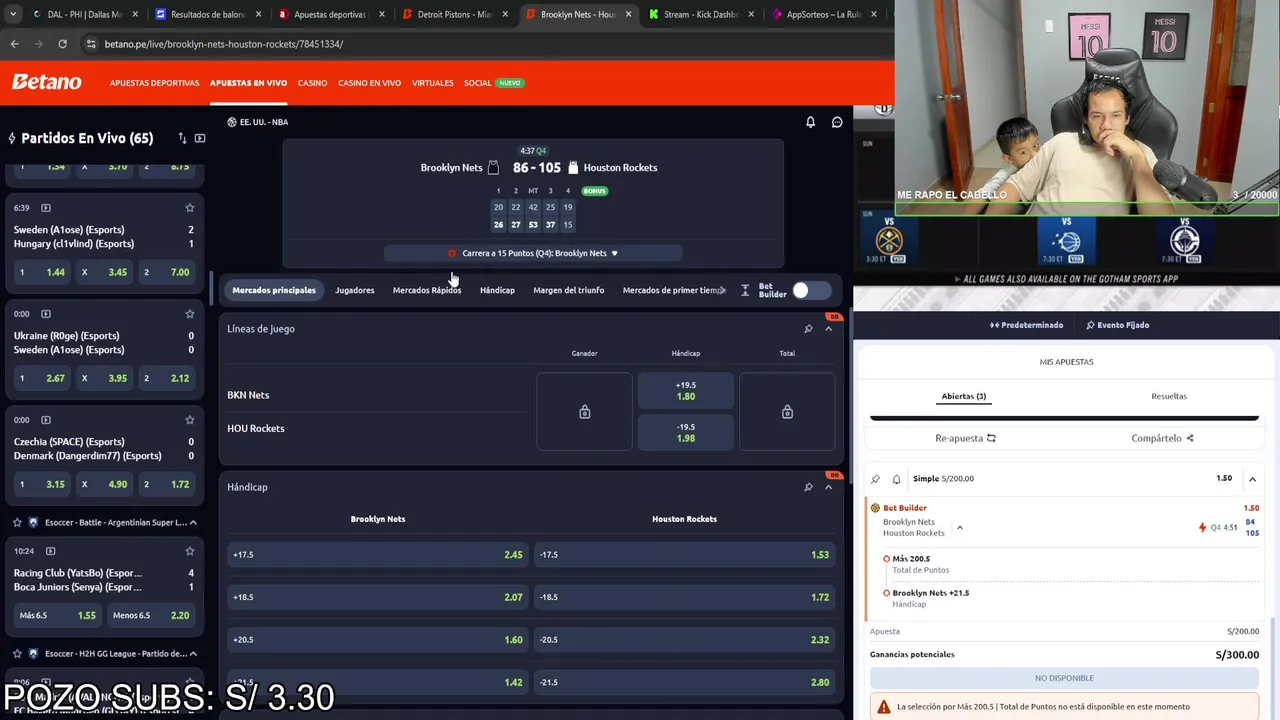This screenshot has width=1280, height=720.
Task: Click the sort arrows icon beside Partidos En Vivo
Action: tap(182, 138)
